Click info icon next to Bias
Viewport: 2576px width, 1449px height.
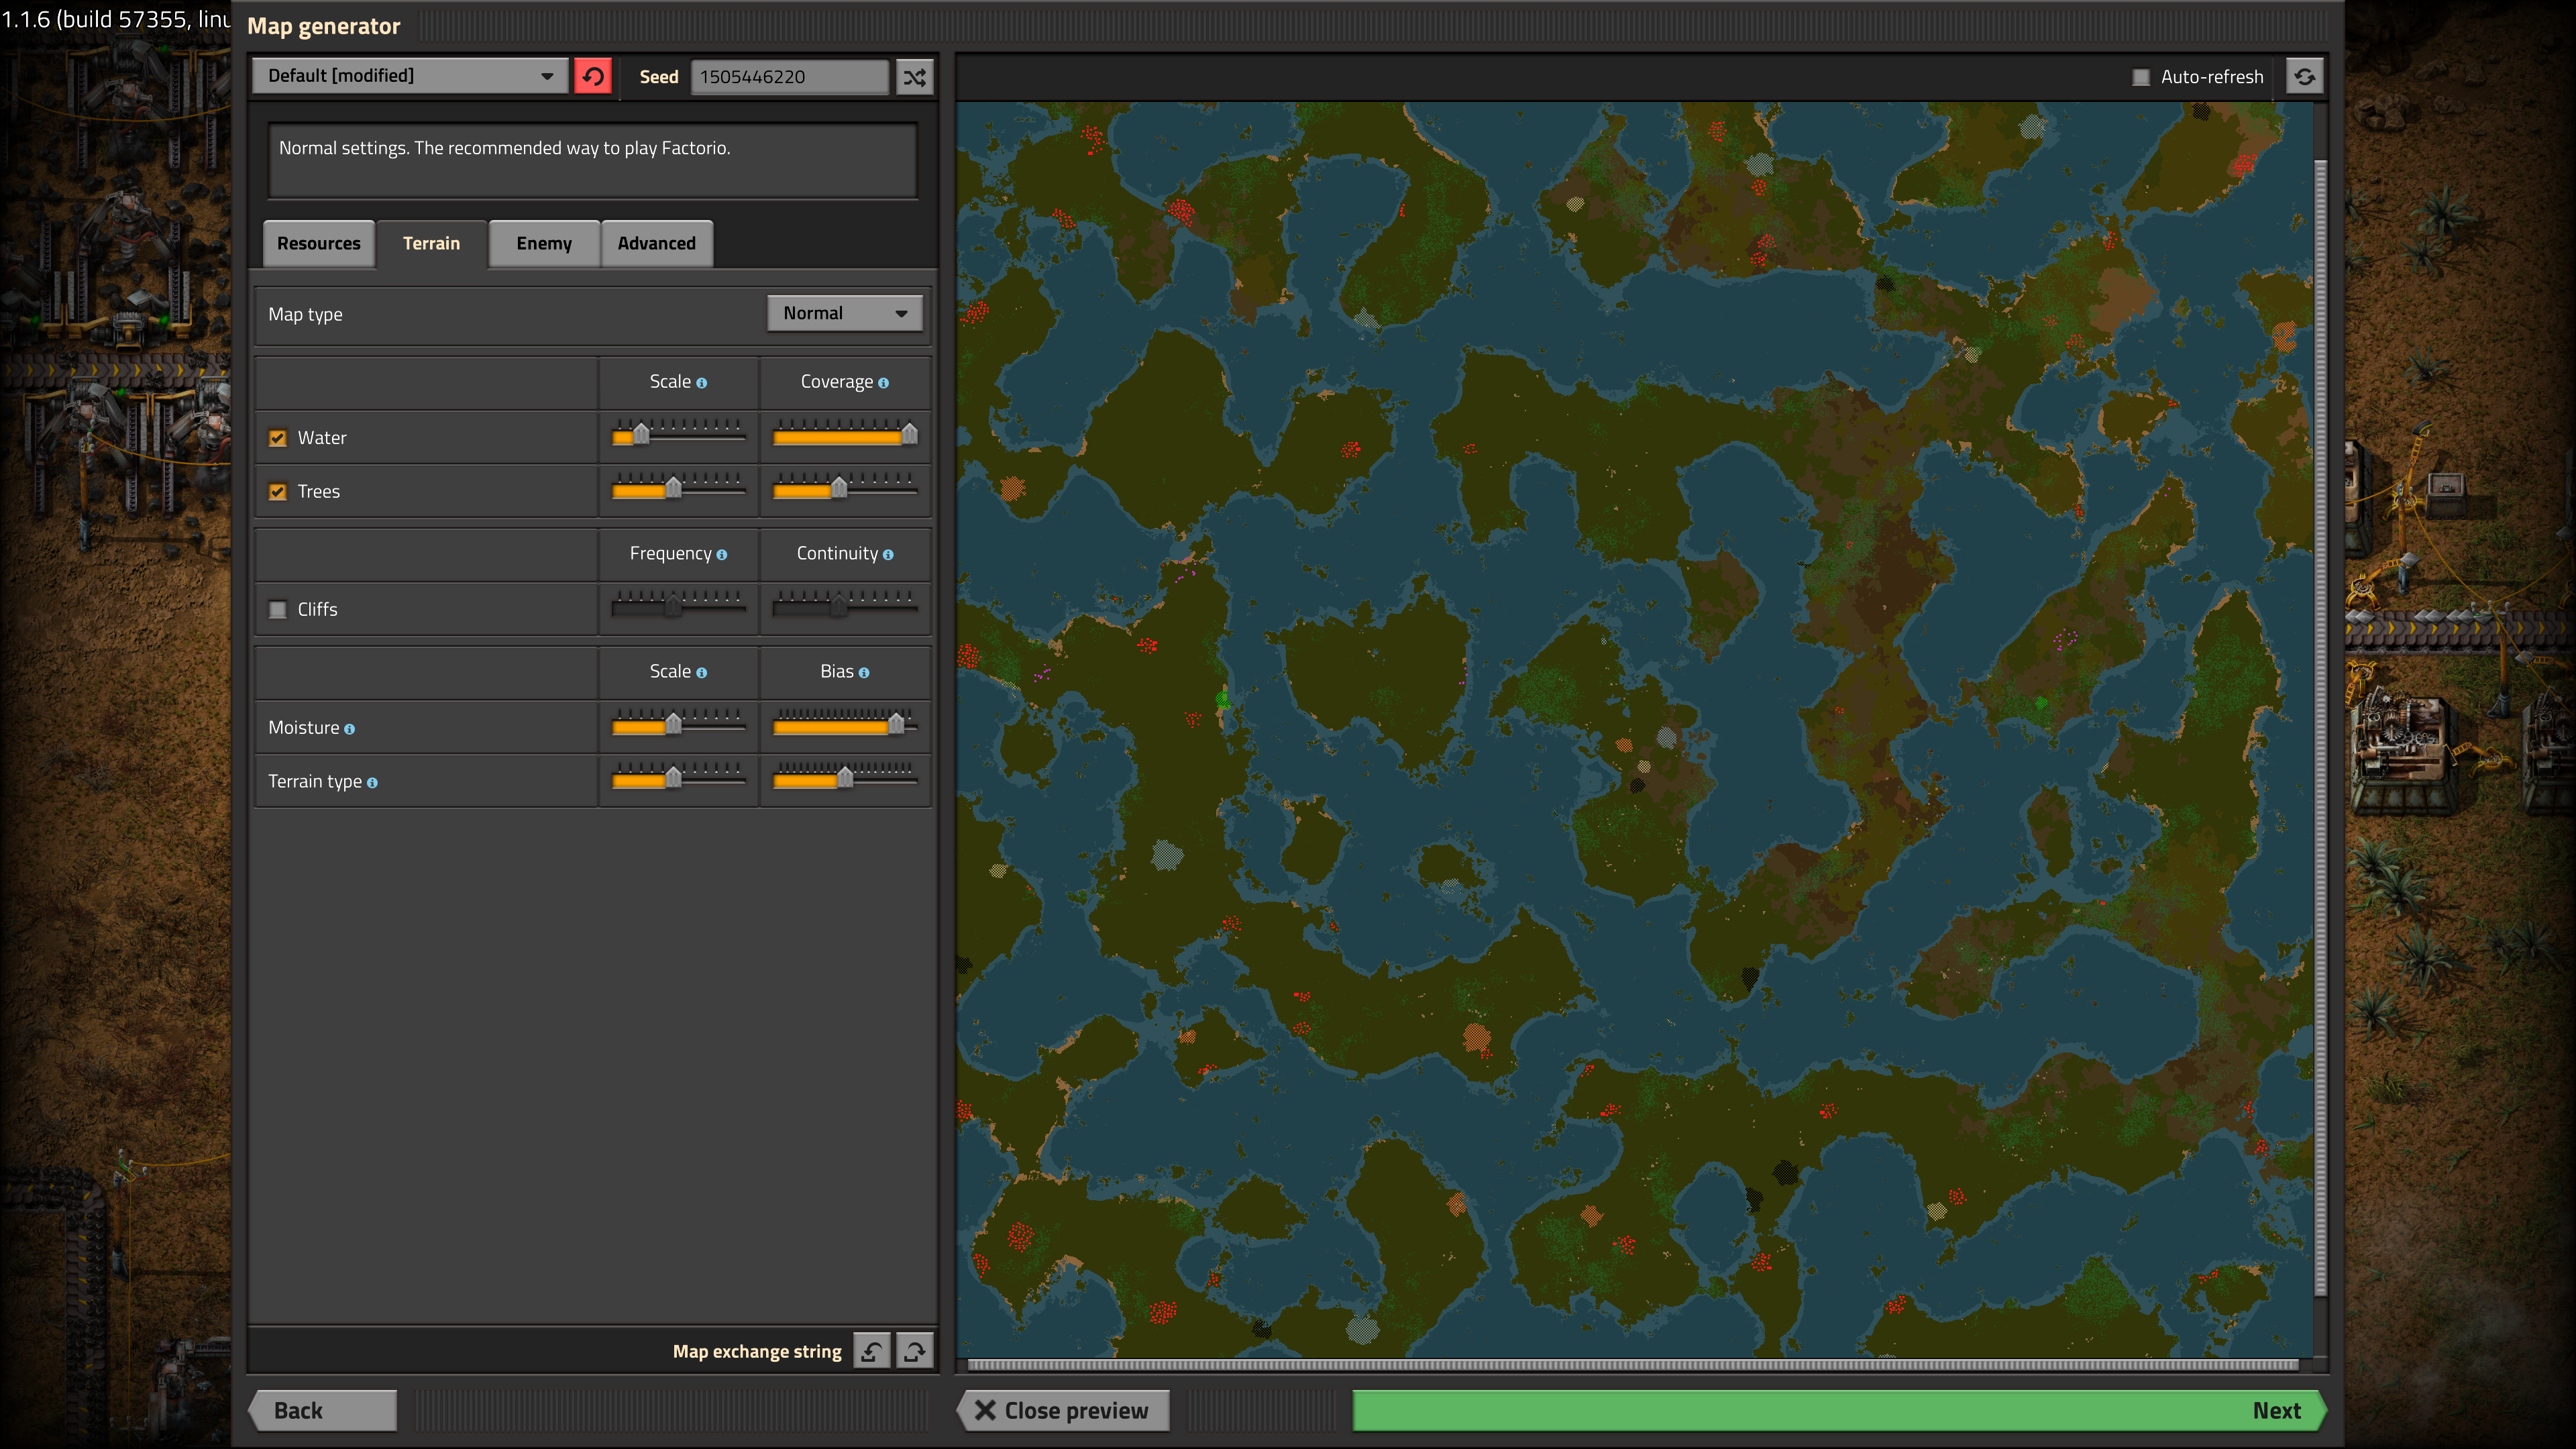[x=864, y=673]
